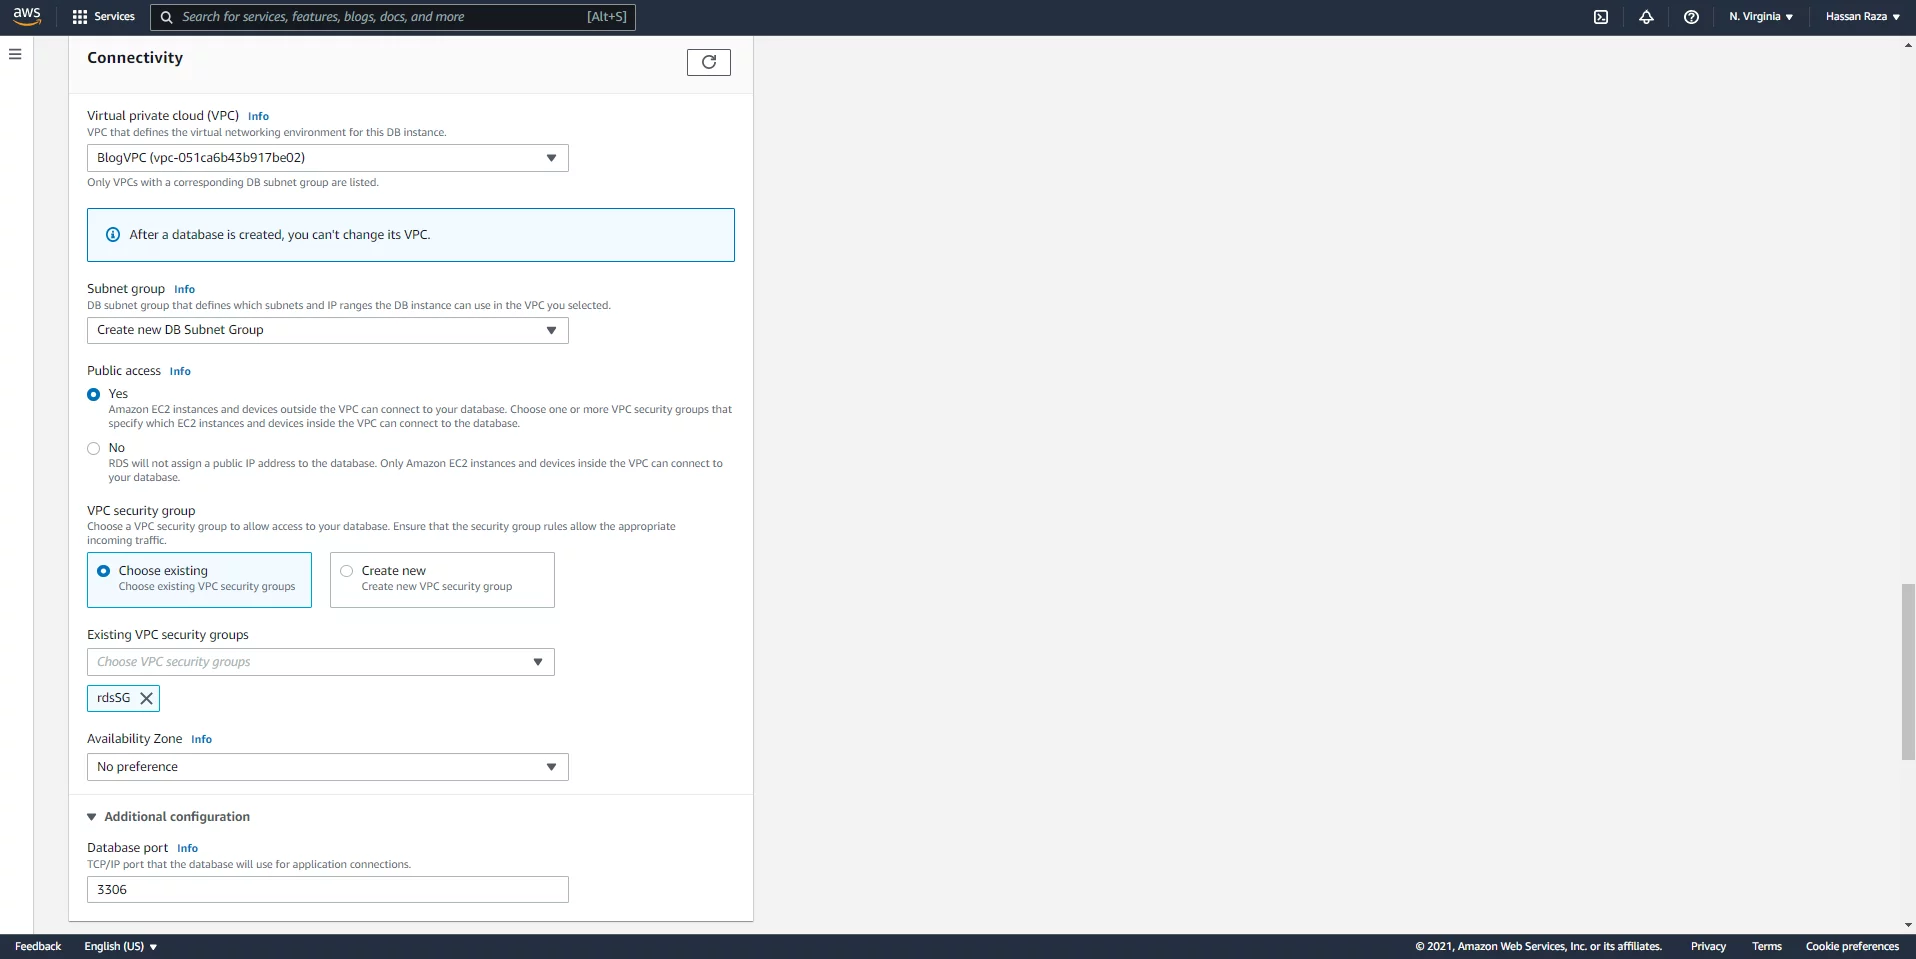Select Create new security group option

point(442,580)
